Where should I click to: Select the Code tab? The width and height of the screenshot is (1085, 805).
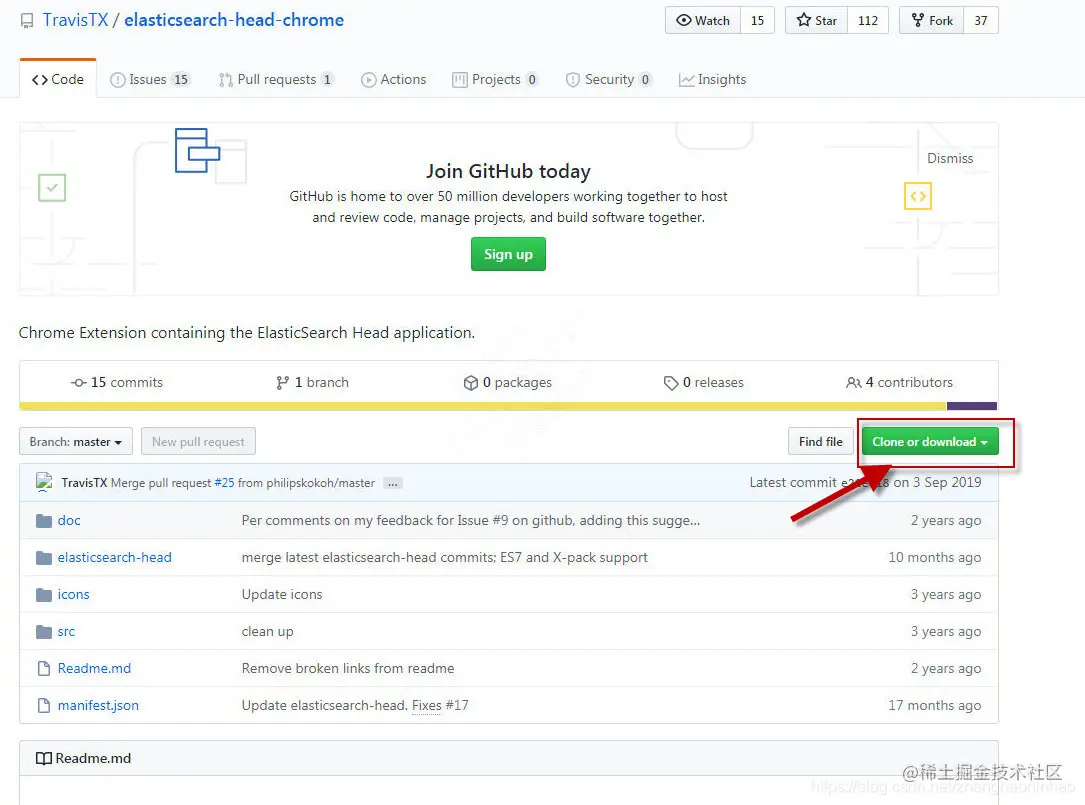(58, 79)
